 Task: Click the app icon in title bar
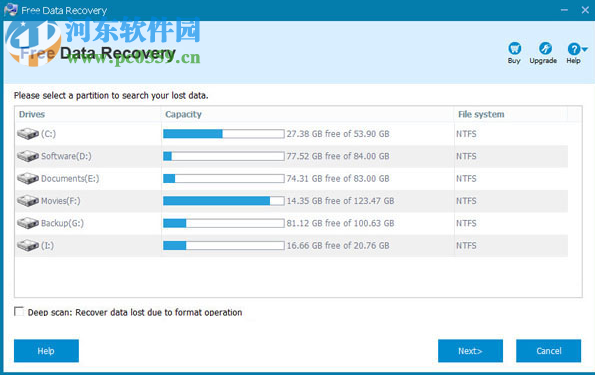[x=11, y=10]
